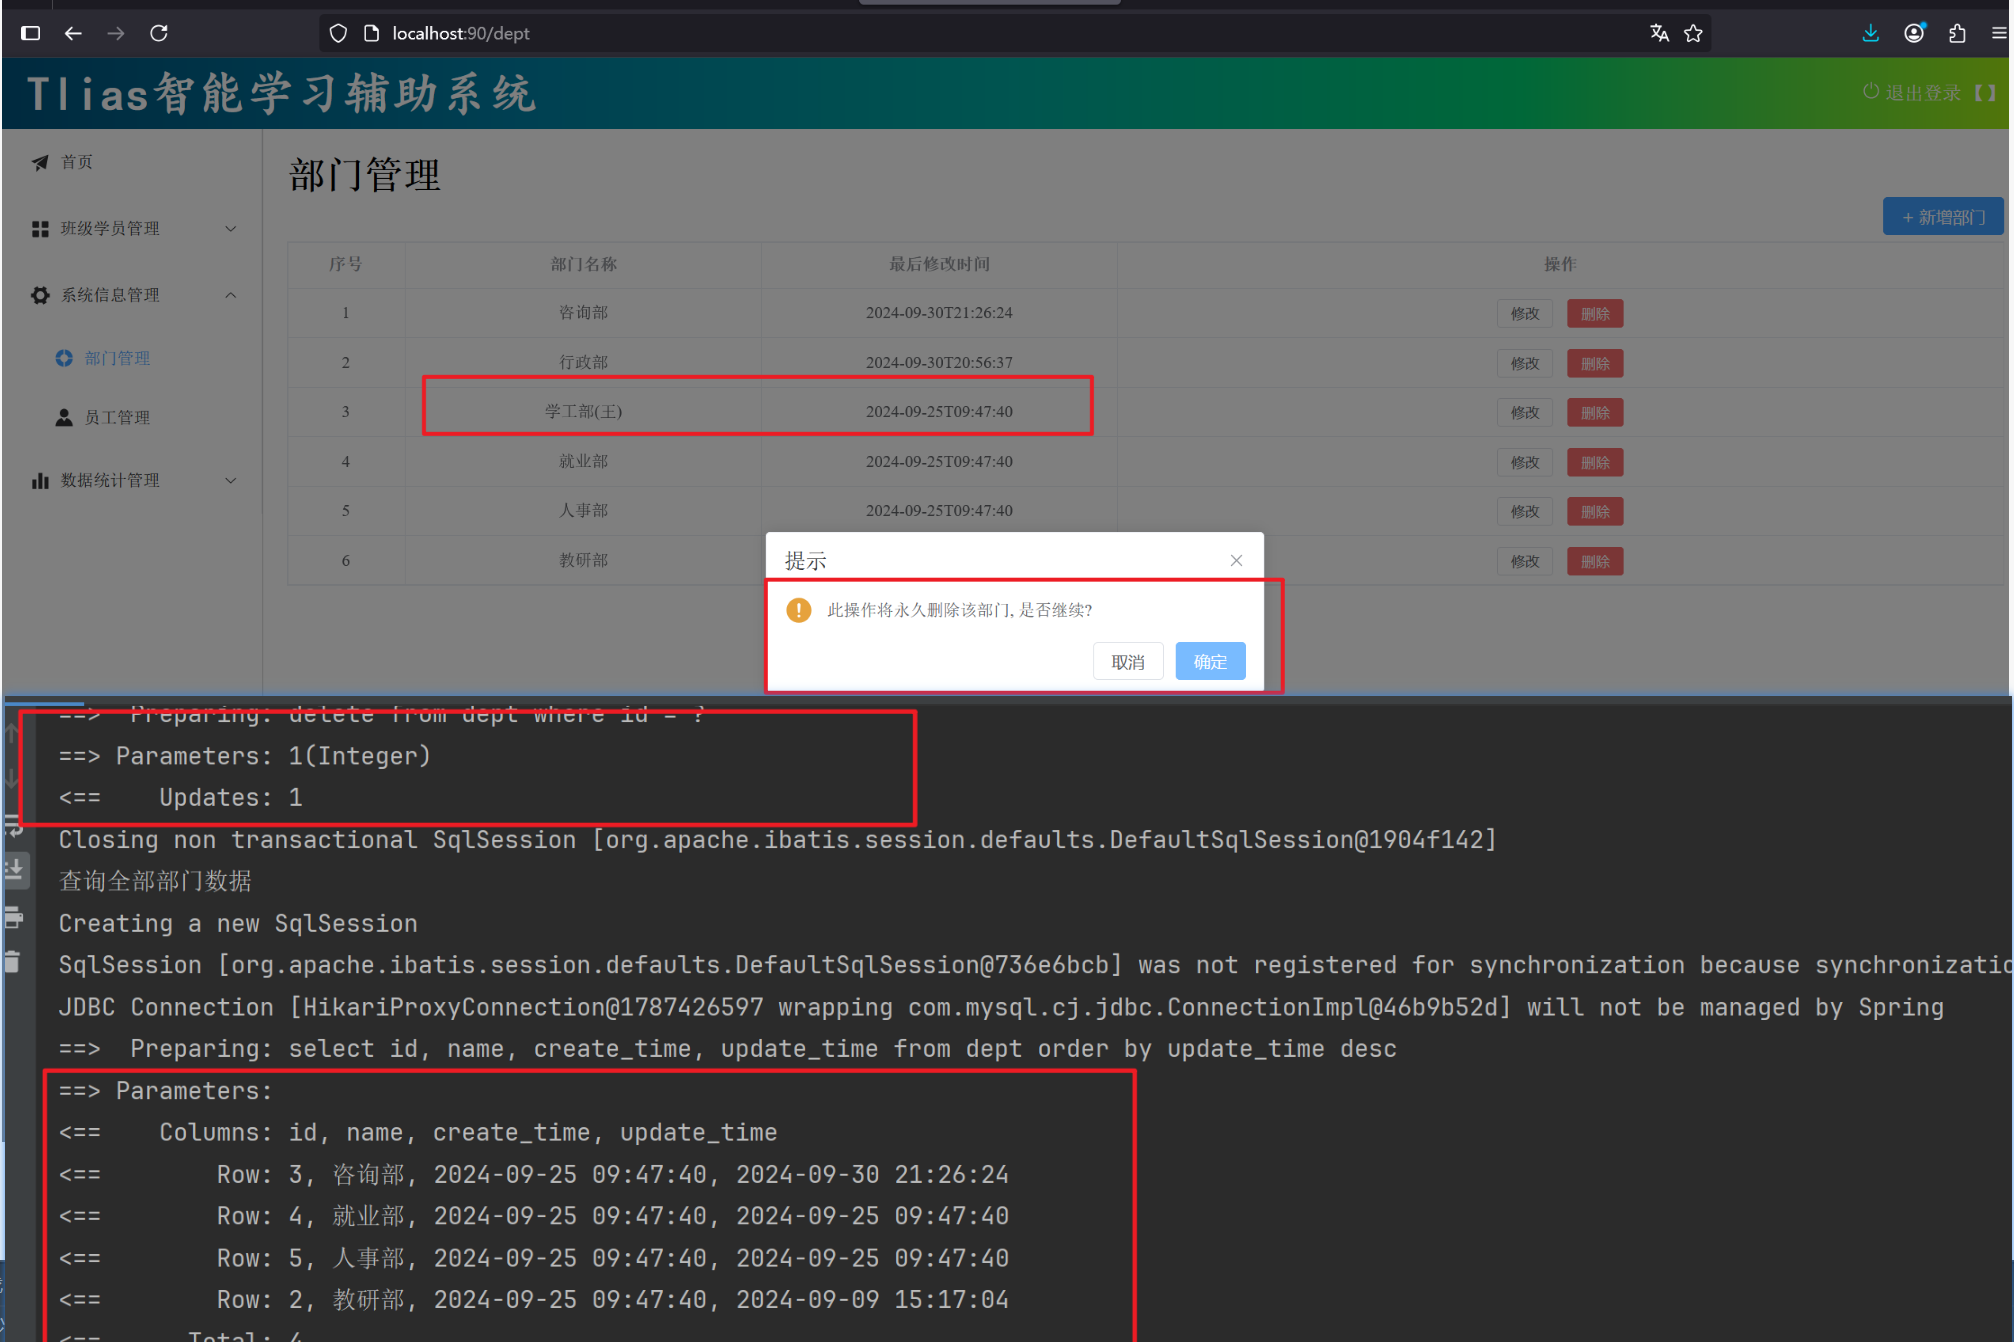Screen dimensions: 2014x1342
Task: Collapse the 系统信息管理 menu chevron
Action: click(x=231, y=295)
